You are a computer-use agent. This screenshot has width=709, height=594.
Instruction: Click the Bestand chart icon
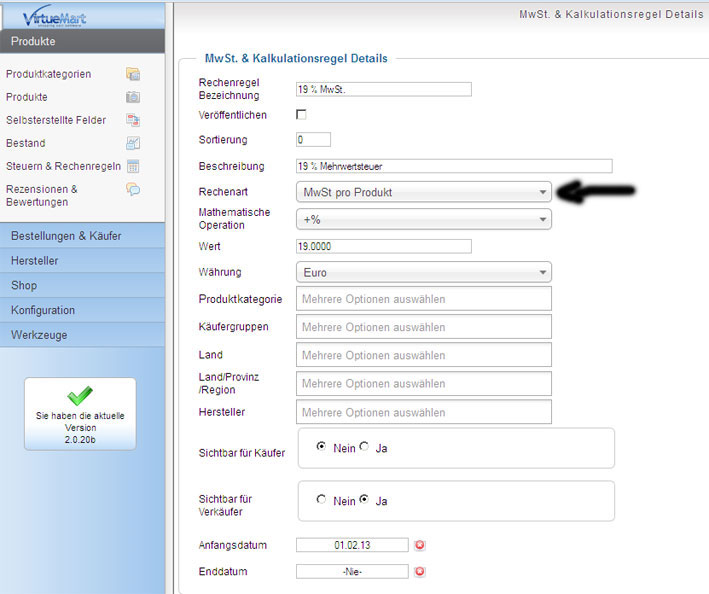pos(132,143)
